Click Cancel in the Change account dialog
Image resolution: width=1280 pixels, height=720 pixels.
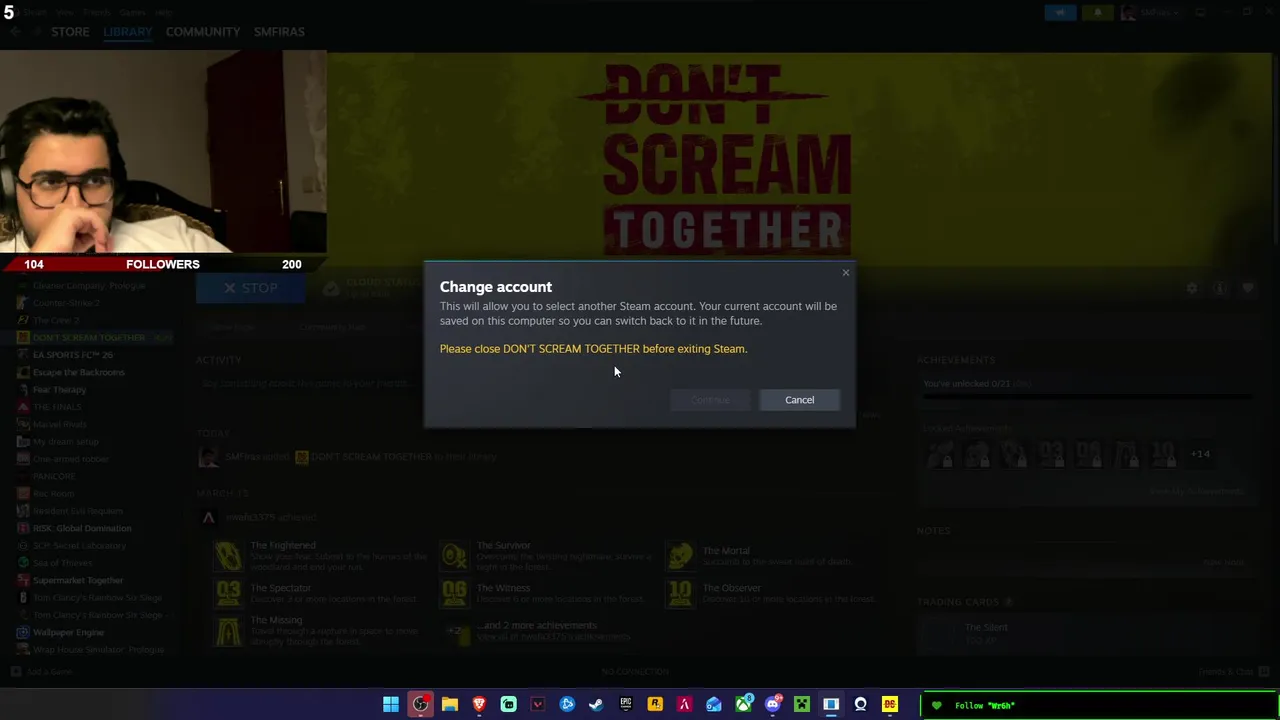pos(799,400)
